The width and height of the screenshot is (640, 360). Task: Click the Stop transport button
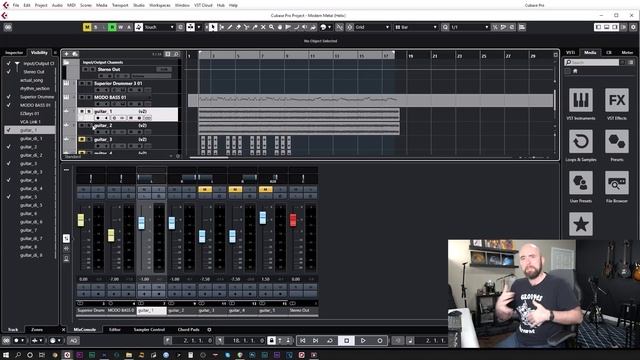347,340
